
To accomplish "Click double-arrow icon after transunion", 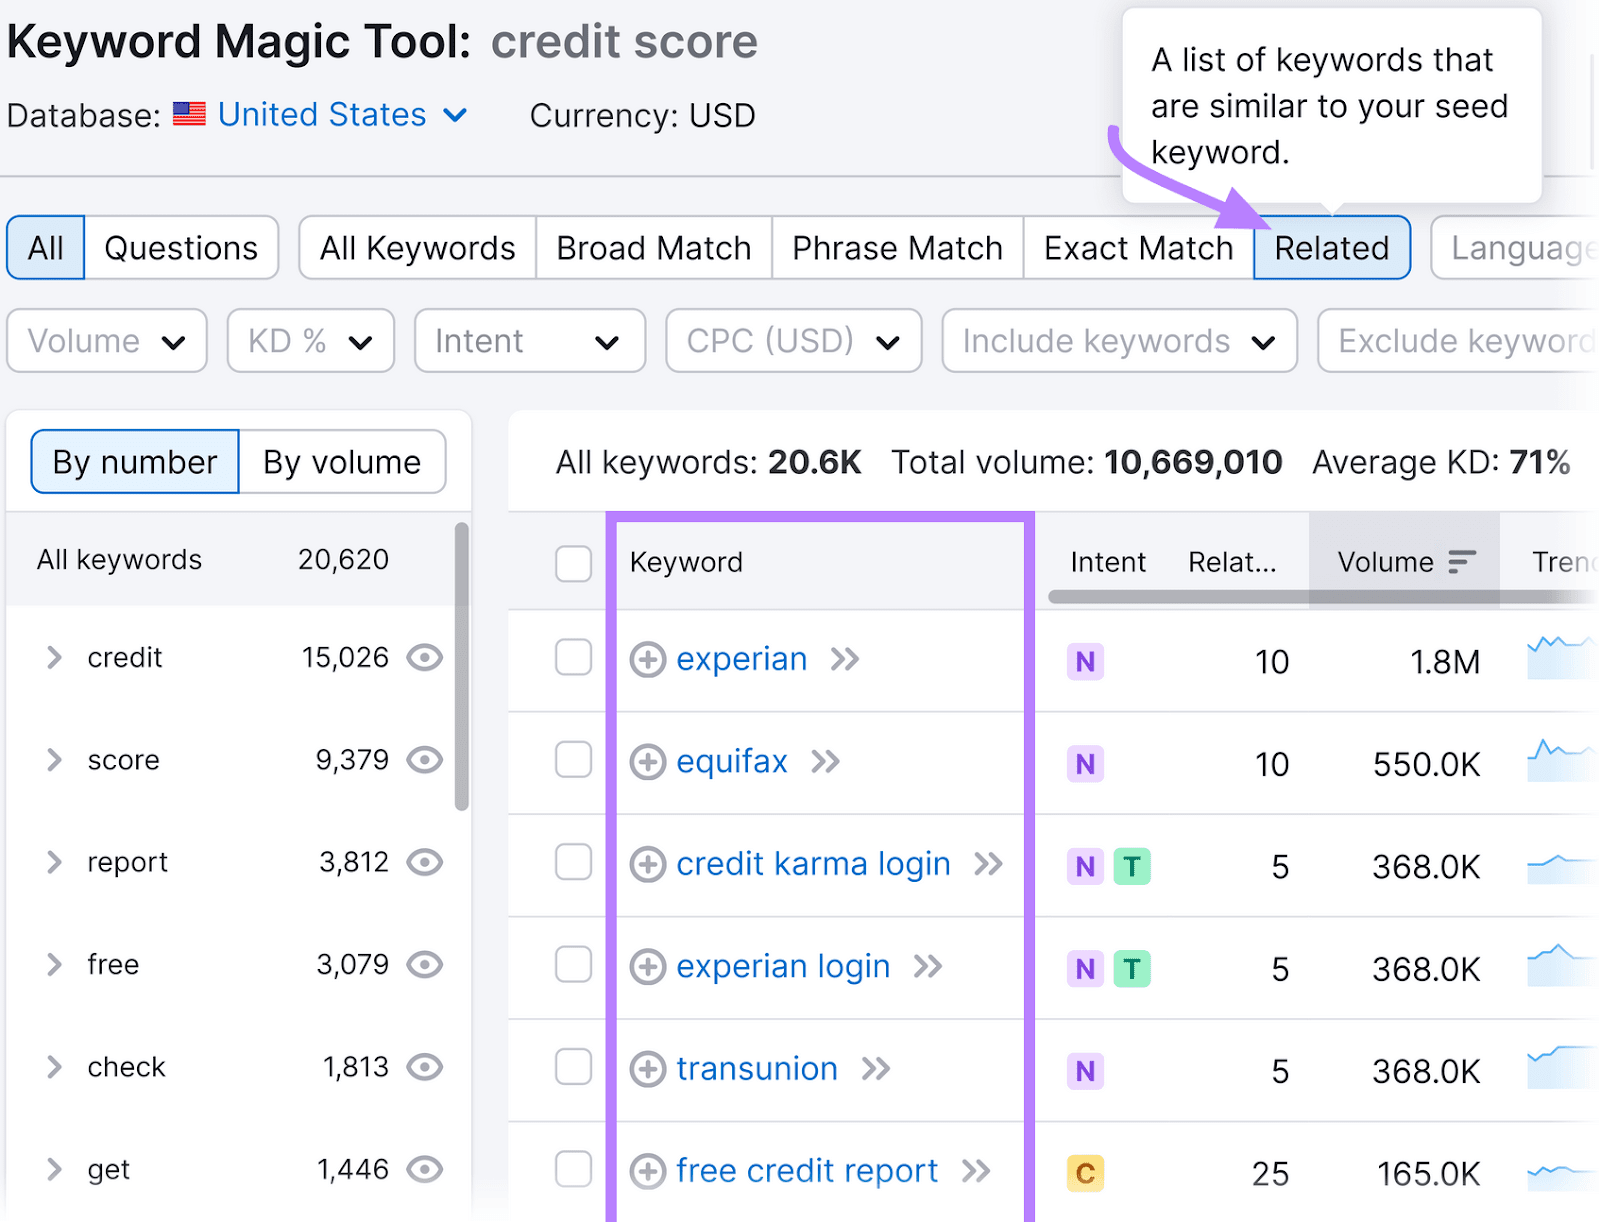I will coord(876,1069).
